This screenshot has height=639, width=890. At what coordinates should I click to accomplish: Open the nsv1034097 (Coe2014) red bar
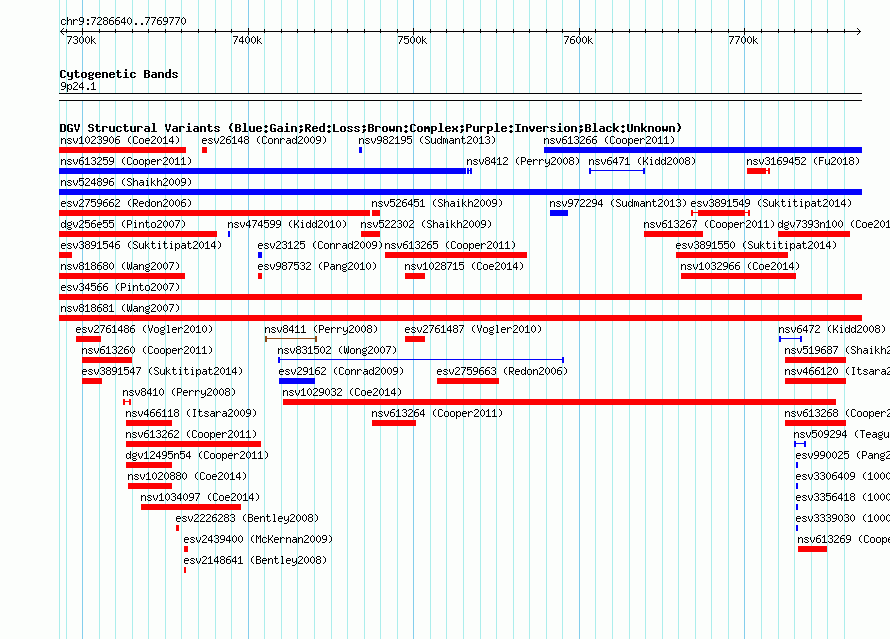pyautogui.click(x=191, y=507)
